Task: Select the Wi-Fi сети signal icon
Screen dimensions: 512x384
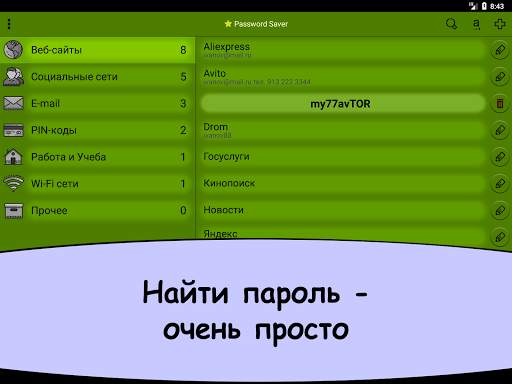Action: click(x=13, y=183)
